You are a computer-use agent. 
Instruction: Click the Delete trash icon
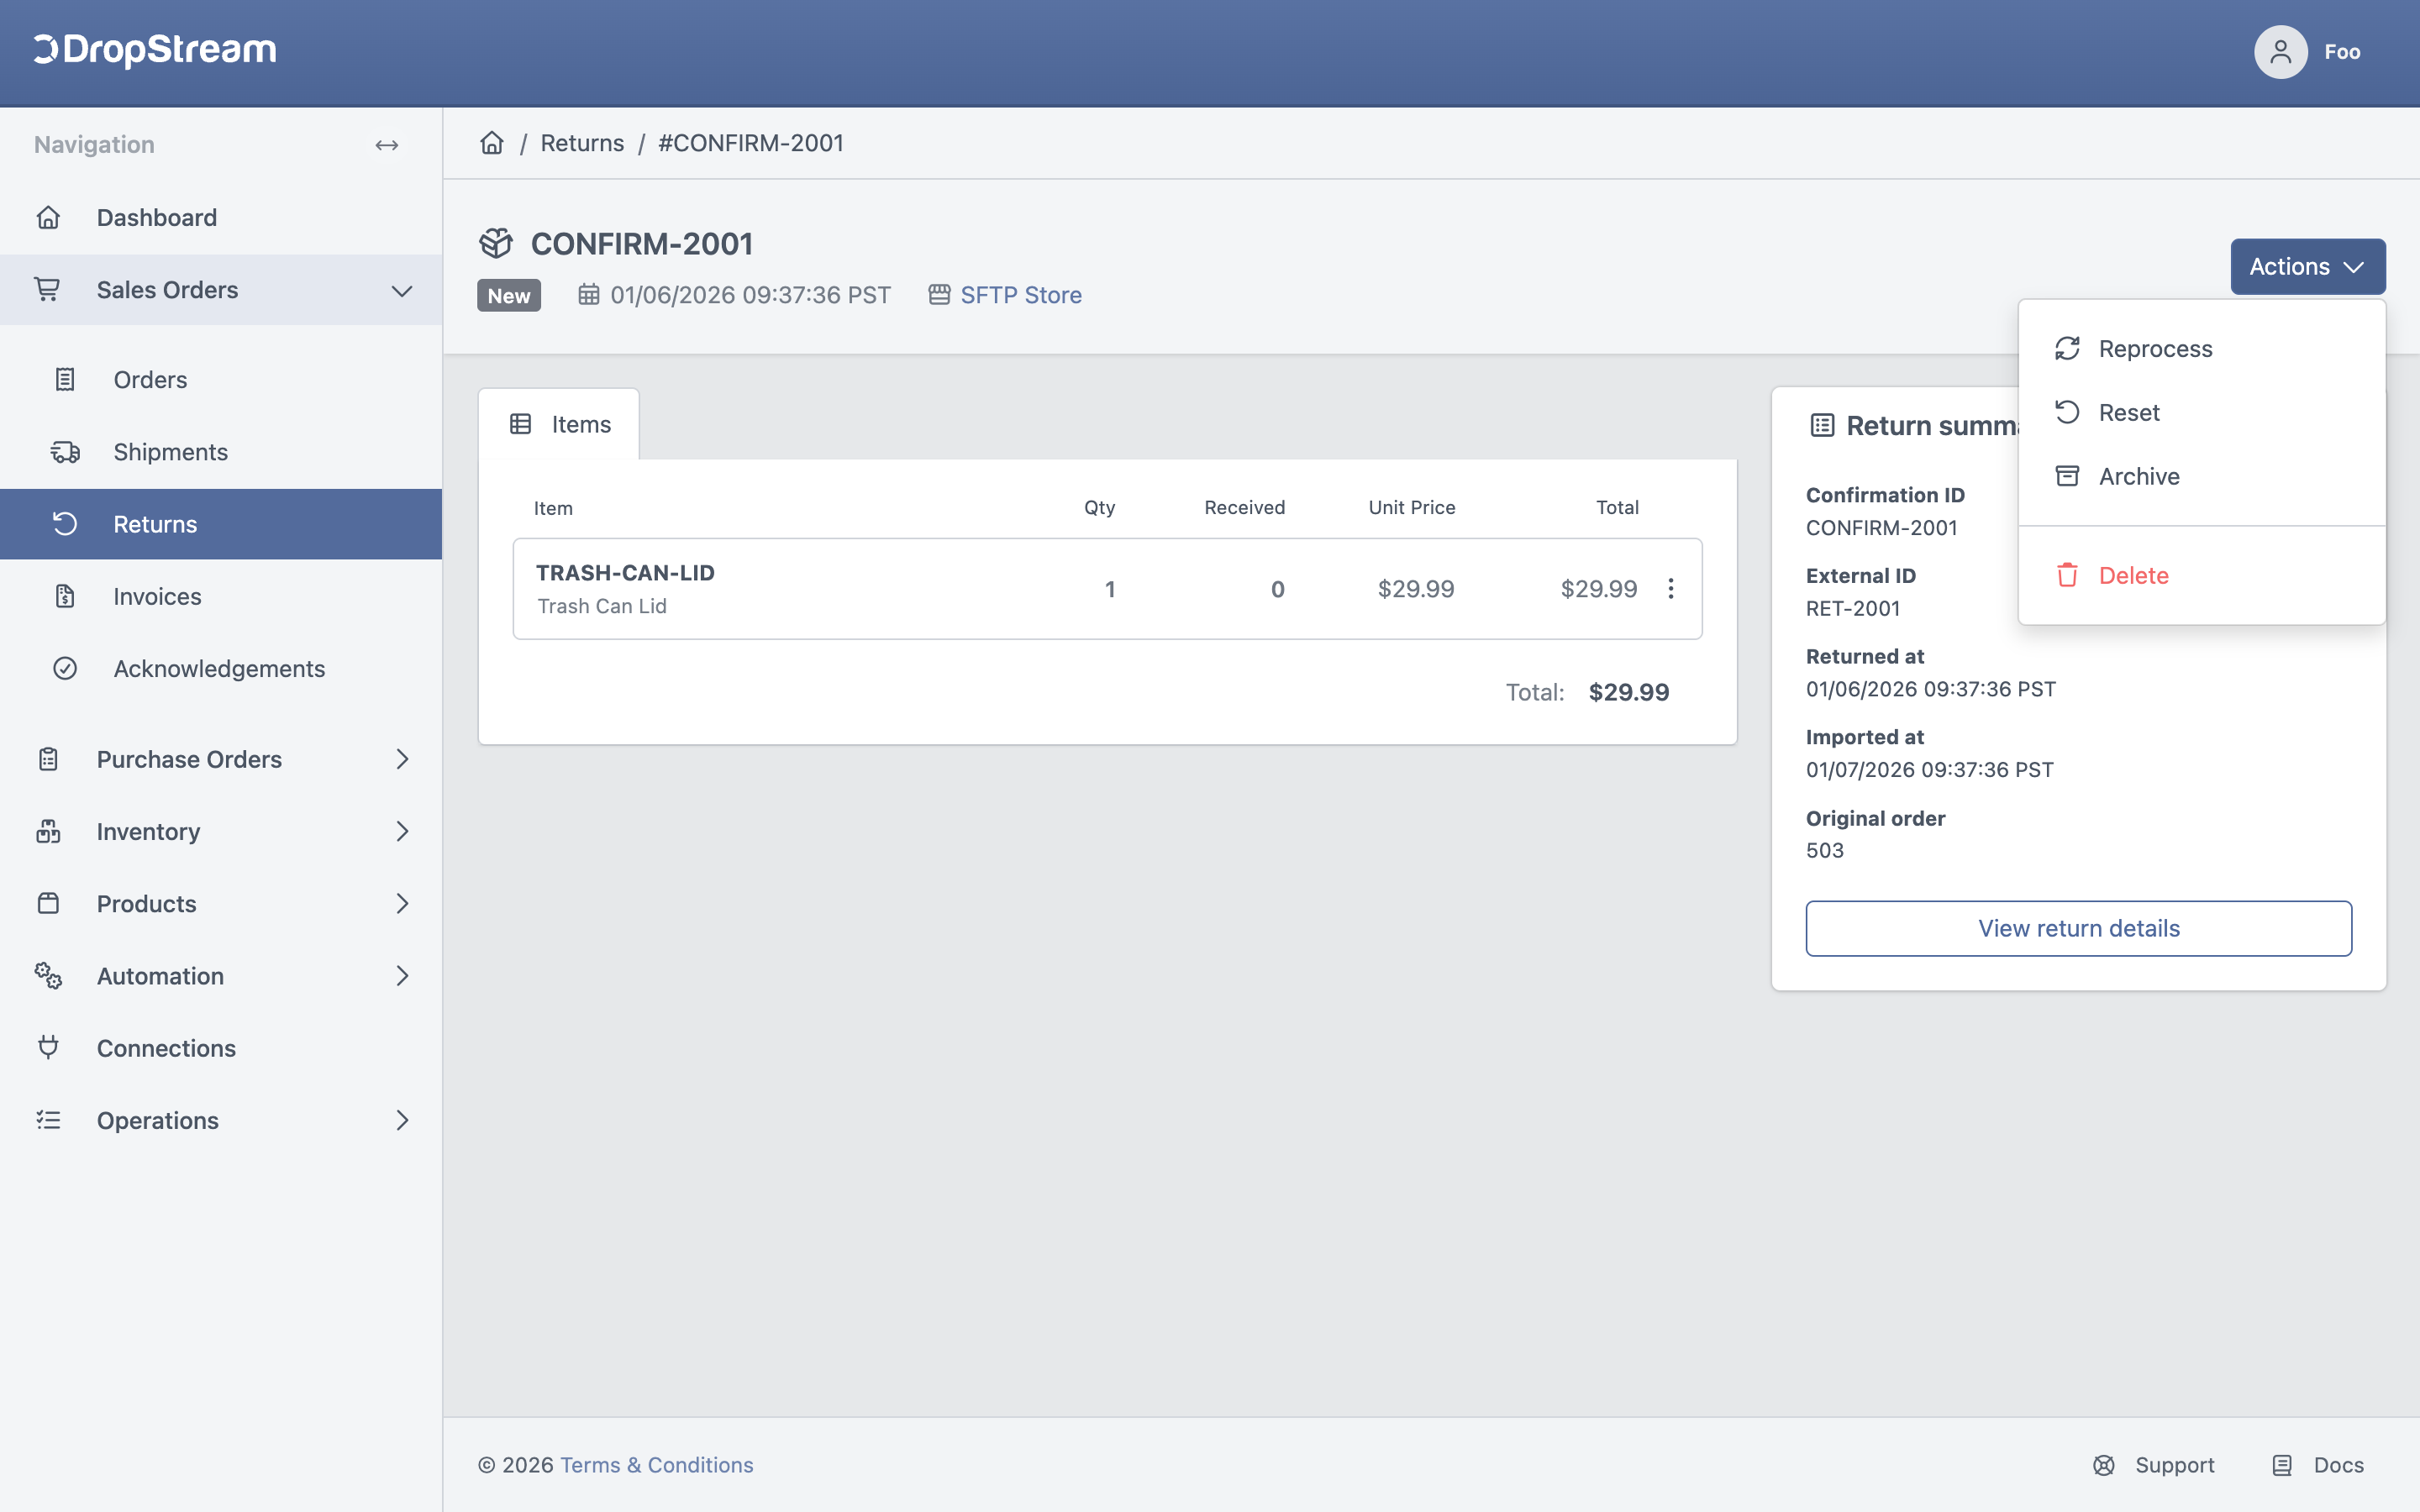[2067, 576]
